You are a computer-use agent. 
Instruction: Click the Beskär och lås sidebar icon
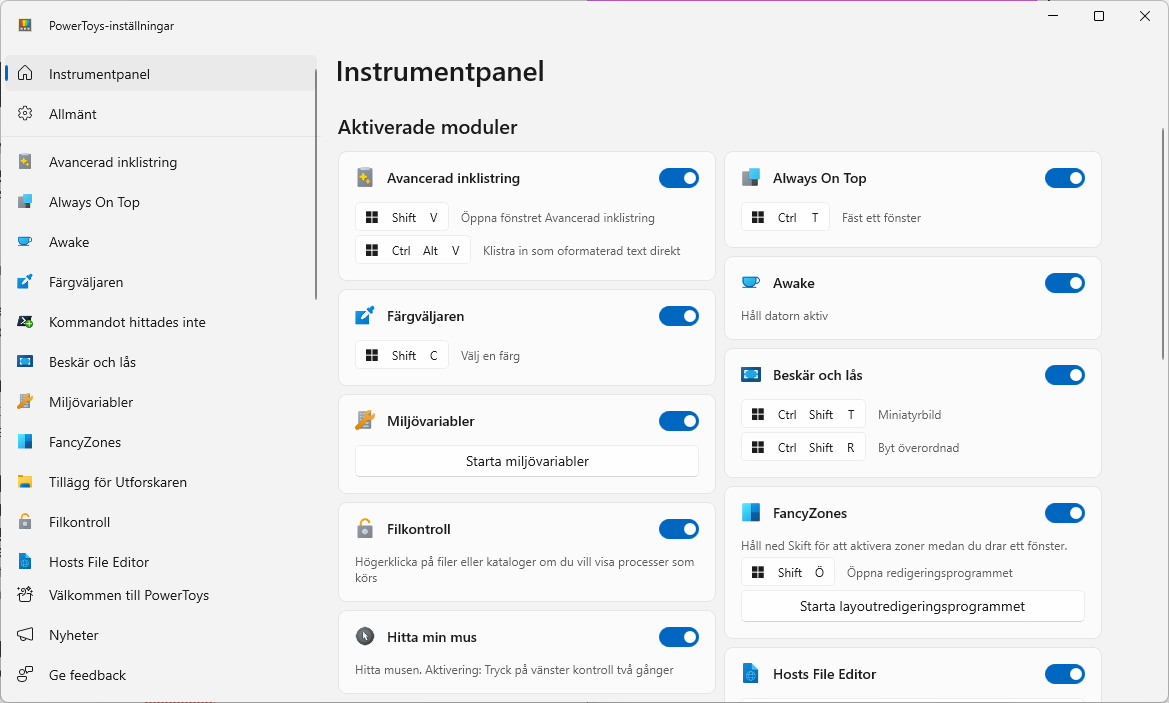pos(26,362)
